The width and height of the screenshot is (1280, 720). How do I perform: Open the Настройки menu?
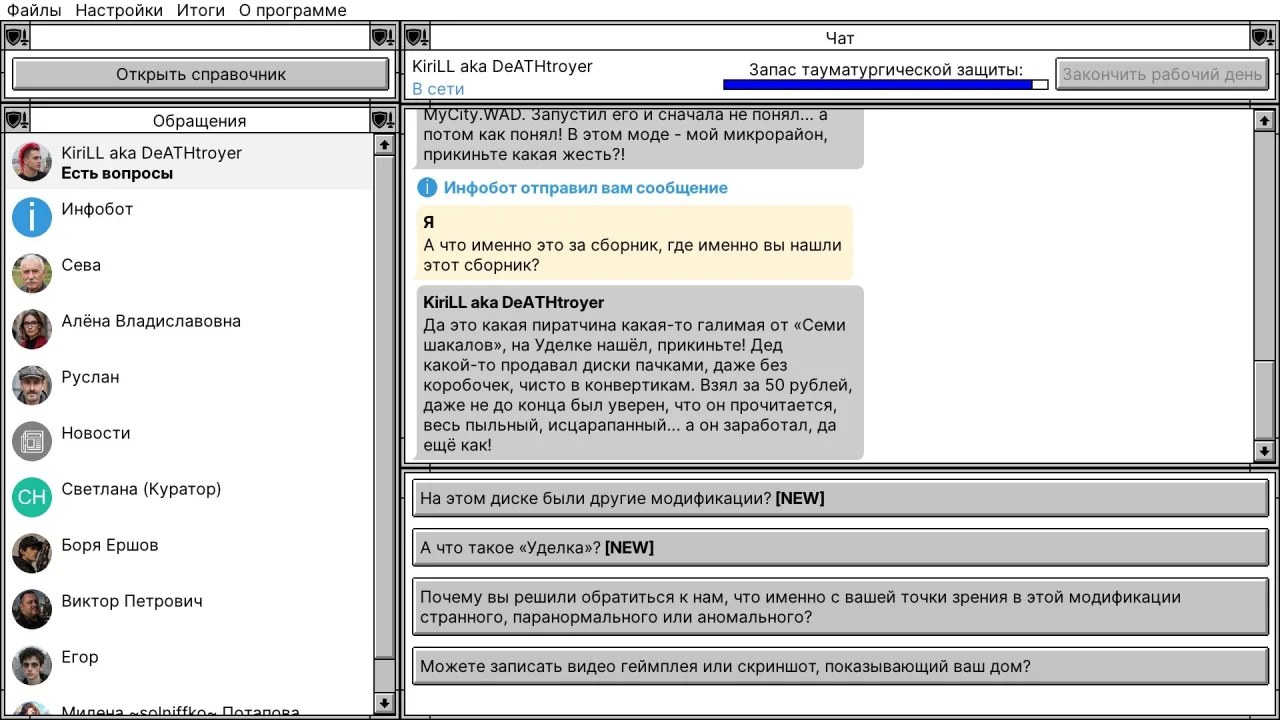click(x=119, y=11)
